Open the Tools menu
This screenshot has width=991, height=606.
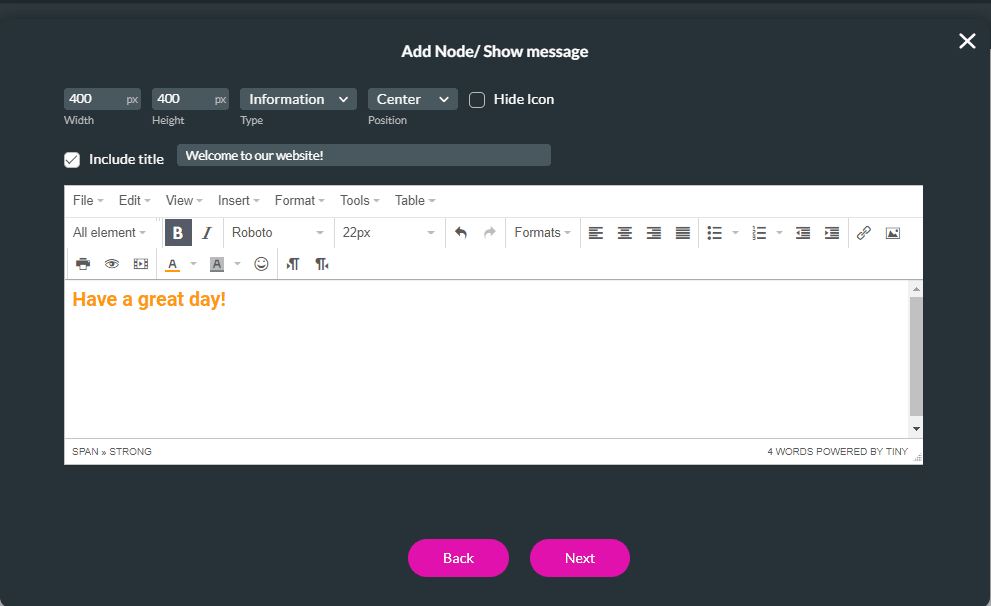pos(358,200)
